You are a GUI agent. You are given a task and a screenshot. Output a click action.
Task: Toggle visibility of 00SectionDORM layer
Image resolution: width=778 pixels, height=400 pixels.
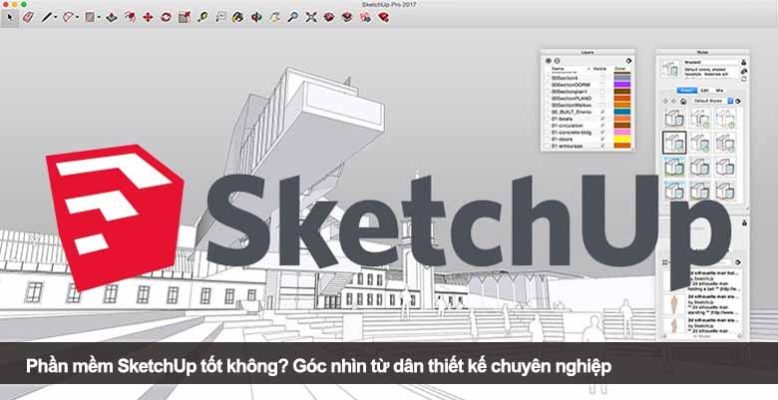[x=602, y=85]
